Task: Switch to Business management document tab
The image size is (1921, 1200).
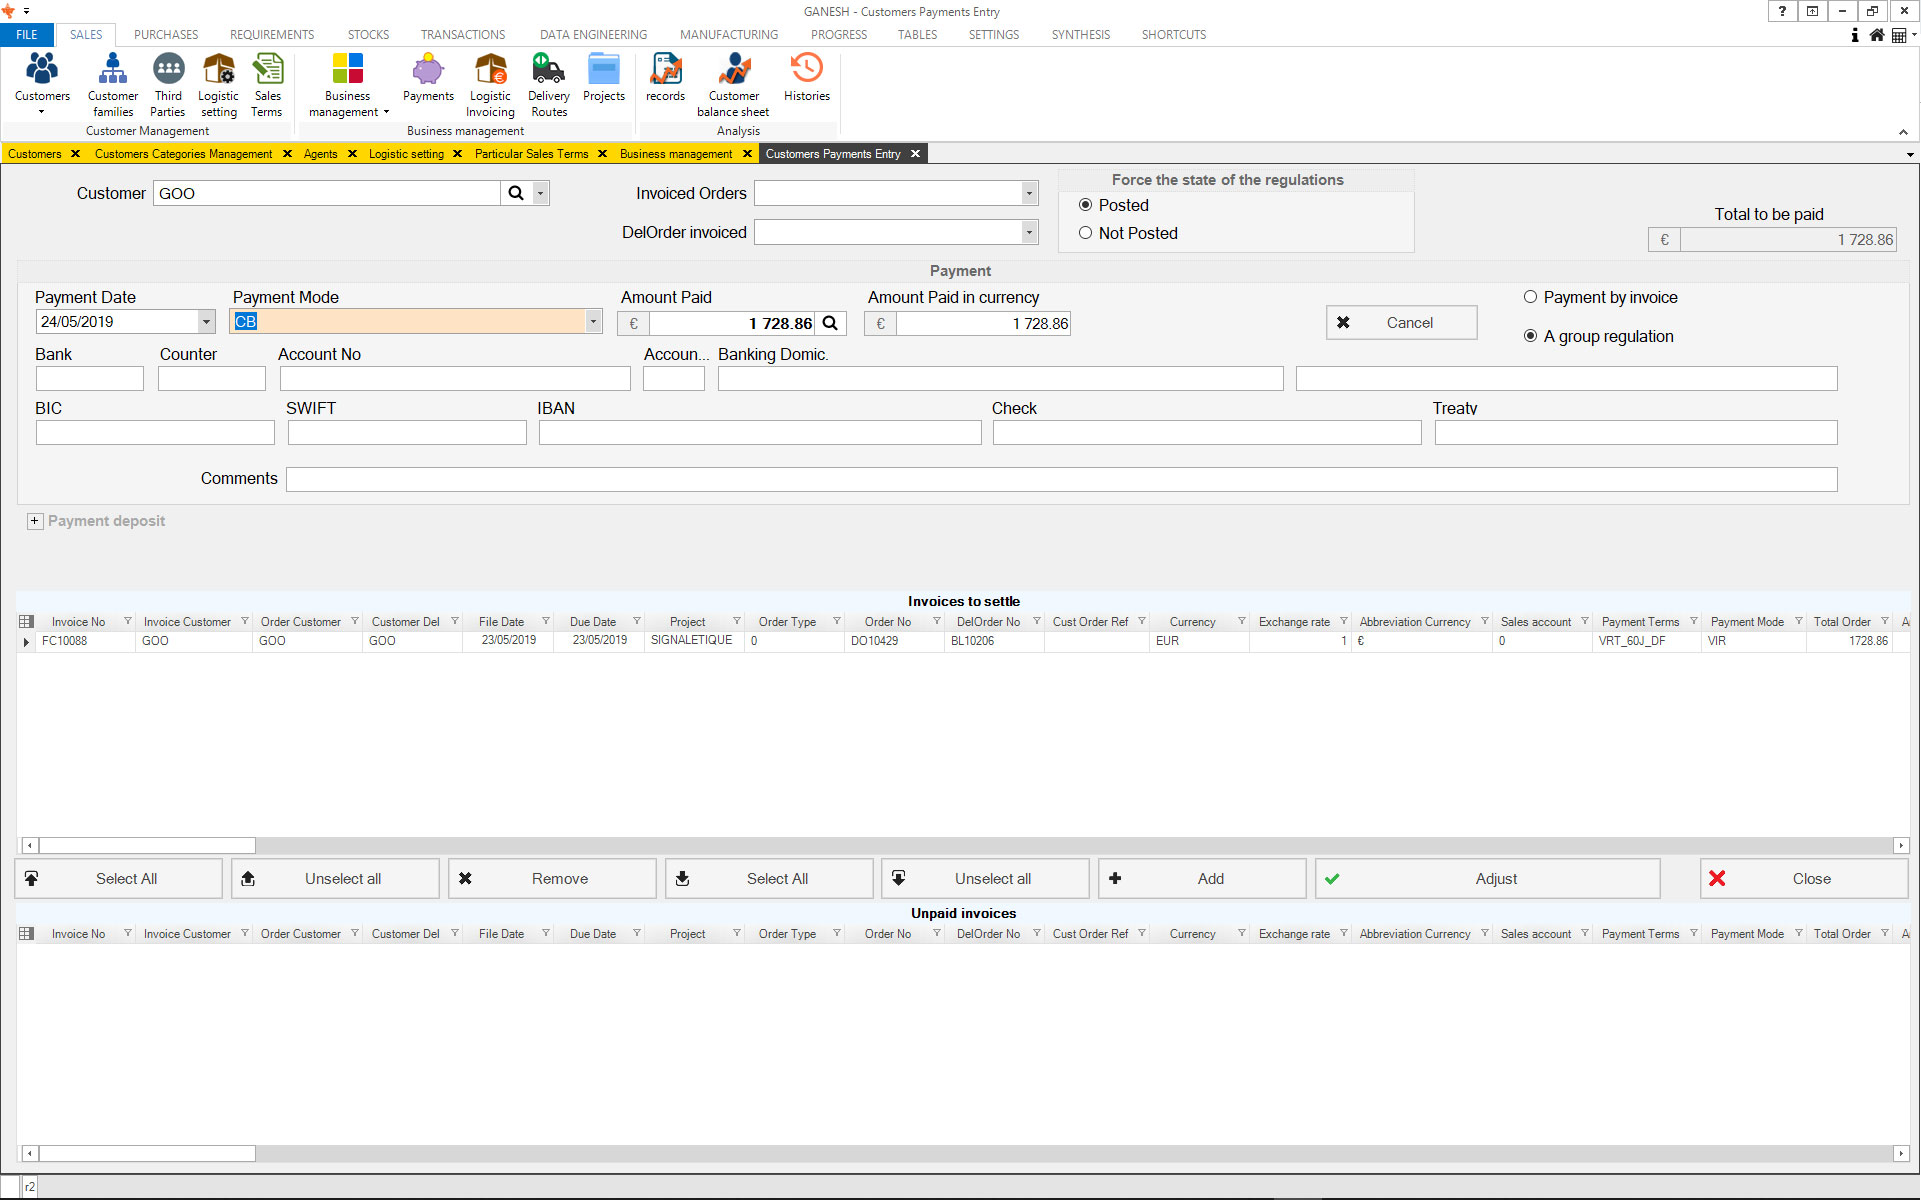Action: 676,154
